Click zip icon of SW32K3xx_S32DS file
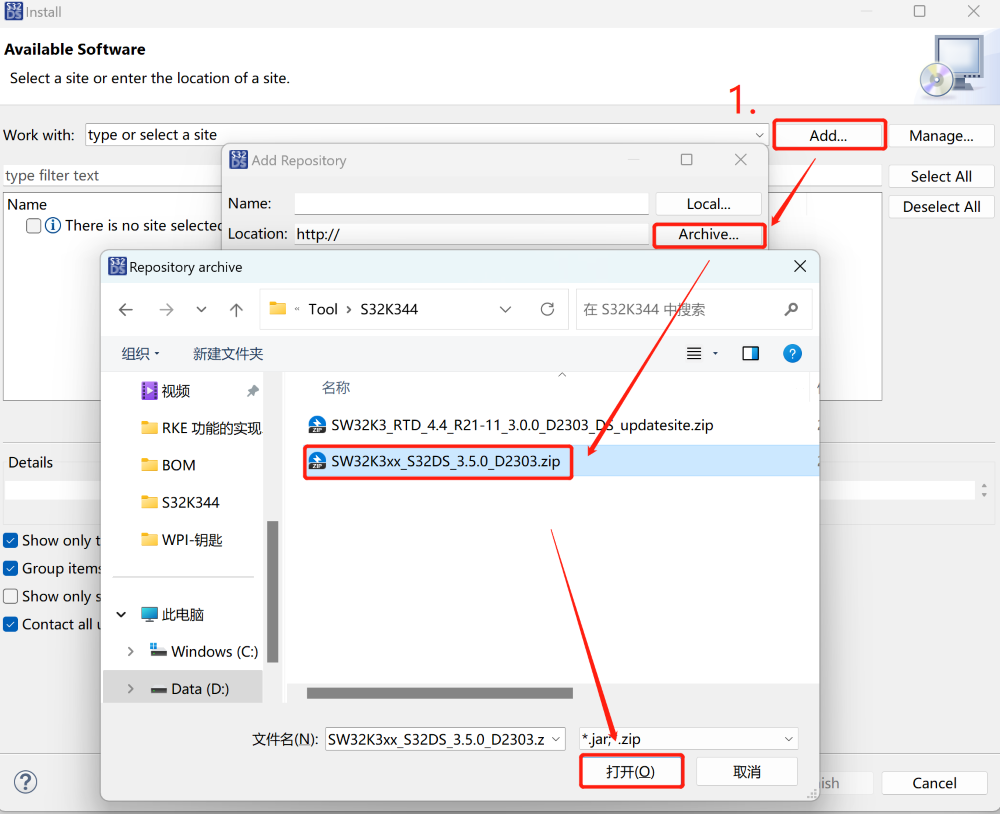This screenshot has height=814, width=1000. [317, 461]
